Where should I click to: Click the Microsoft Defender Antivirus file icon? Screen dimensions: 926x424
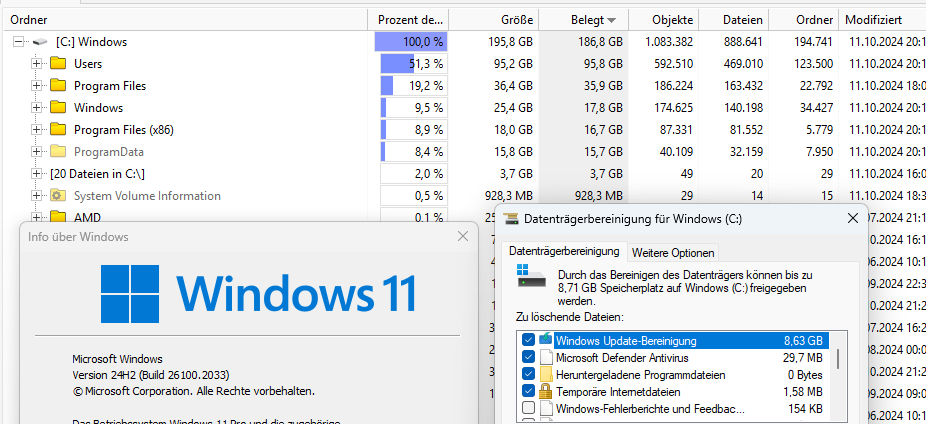546,357
